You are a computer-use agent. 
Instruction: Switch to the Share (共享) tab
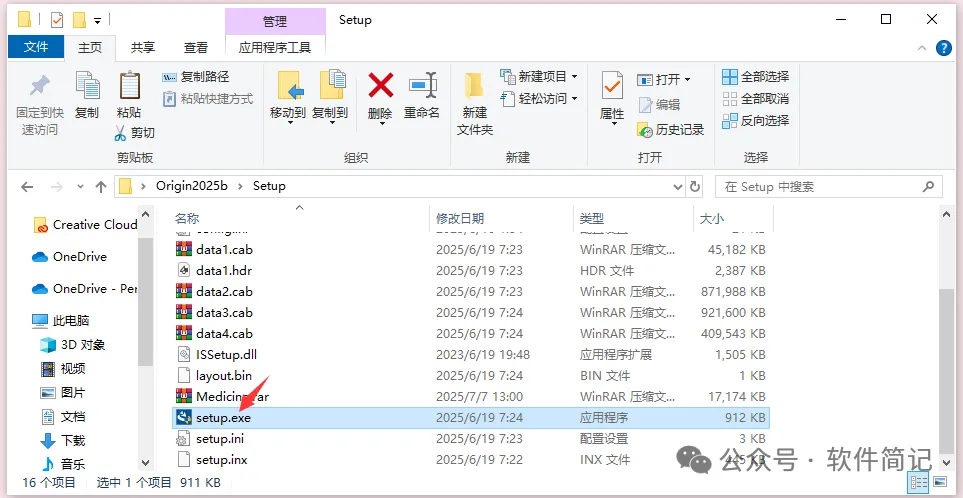click(x=143, y=47)
